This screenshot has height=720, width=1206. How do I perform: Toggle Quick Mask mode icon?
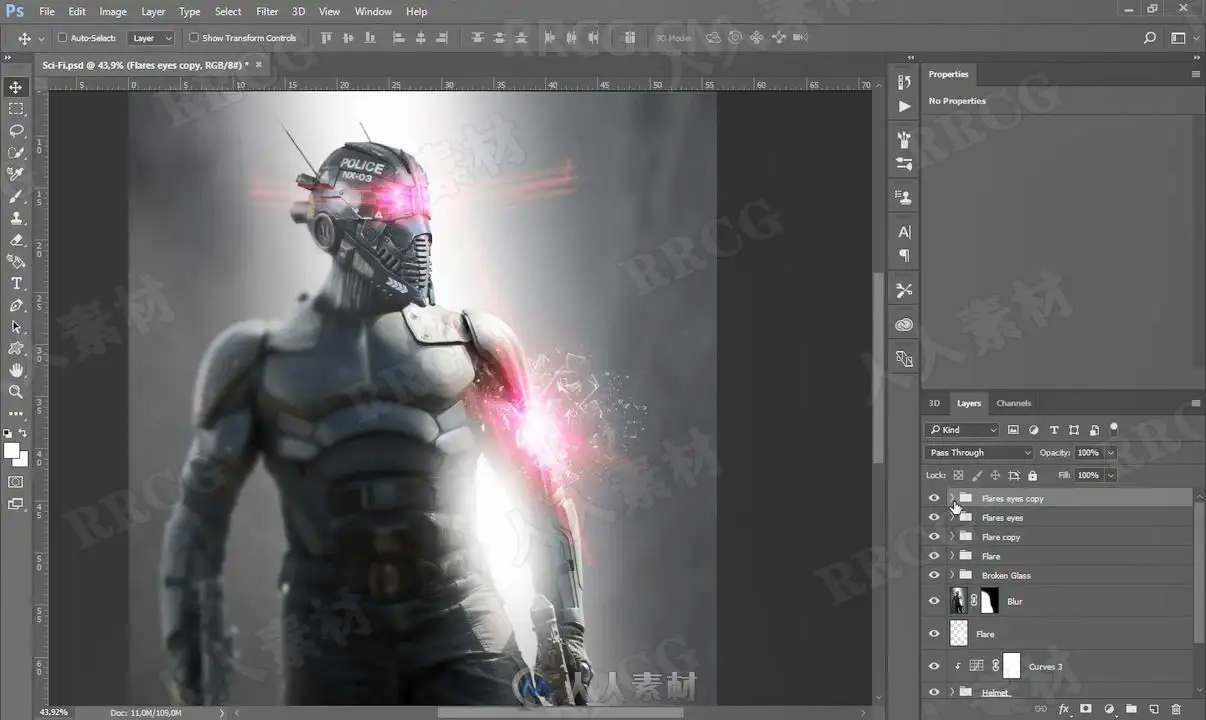16,482
